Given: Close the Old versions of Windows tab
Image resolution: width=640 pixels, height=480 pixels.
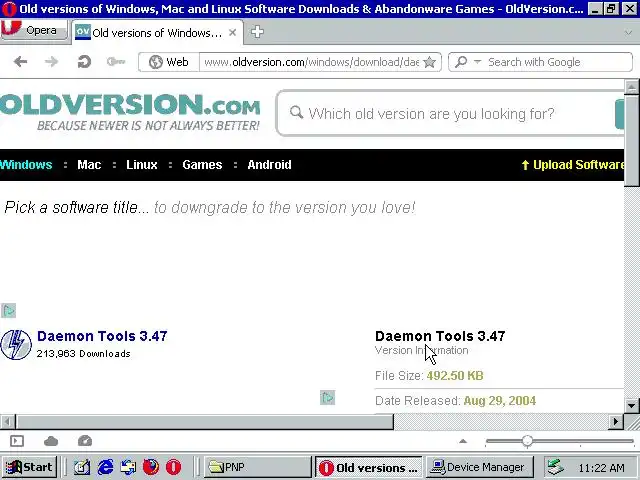Looking at the screenshot, I should click(233, 32).
